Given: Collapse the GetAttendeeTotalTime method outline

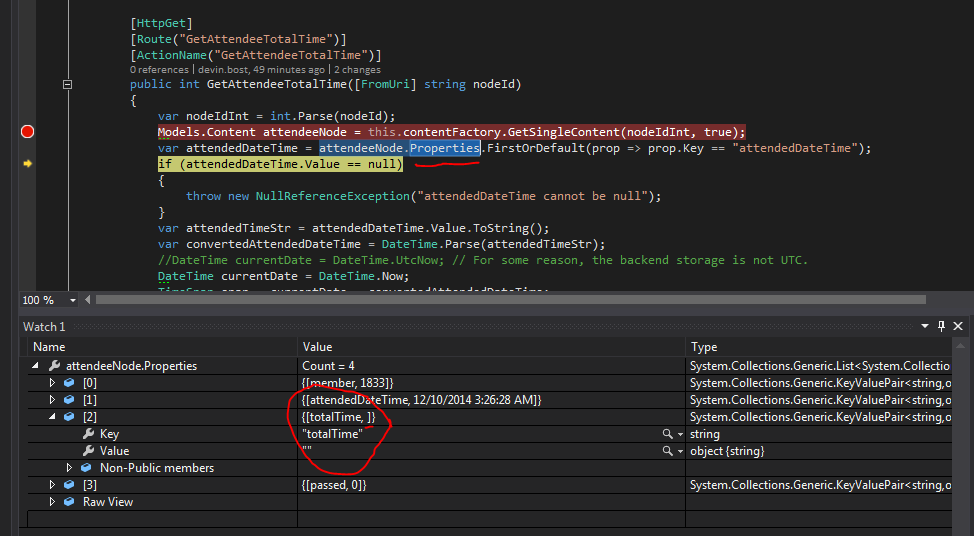Looking at the screenshot, I should pos(68,84).
